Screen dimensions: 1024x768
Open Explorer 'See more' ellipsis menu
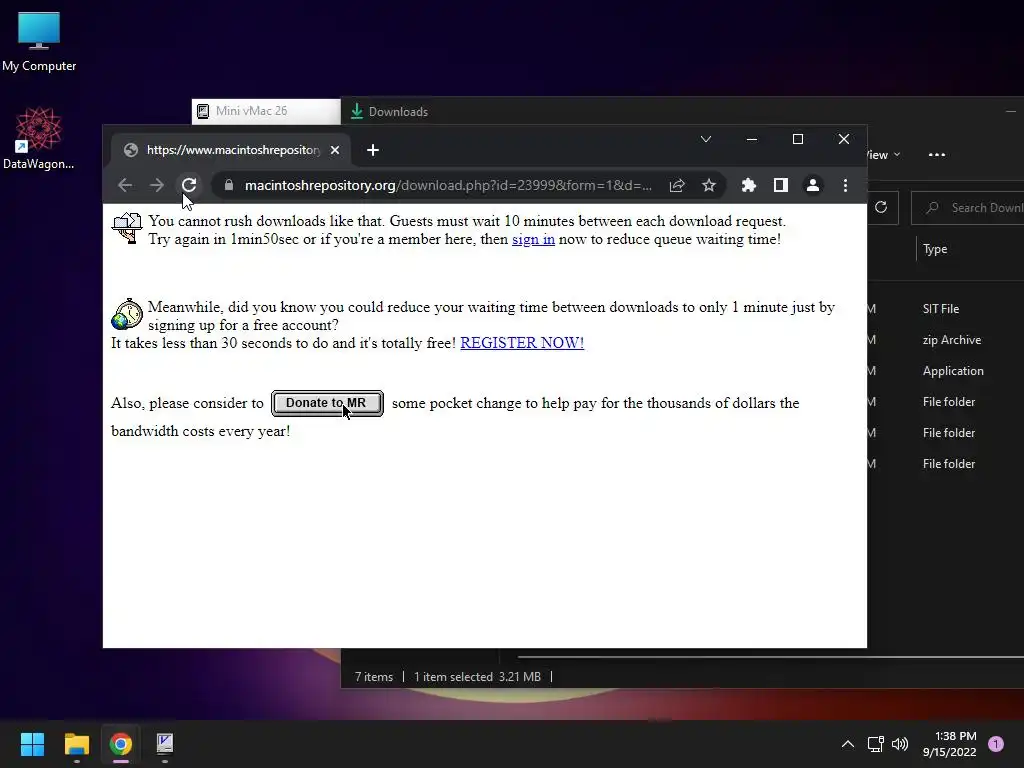[936, 155]
